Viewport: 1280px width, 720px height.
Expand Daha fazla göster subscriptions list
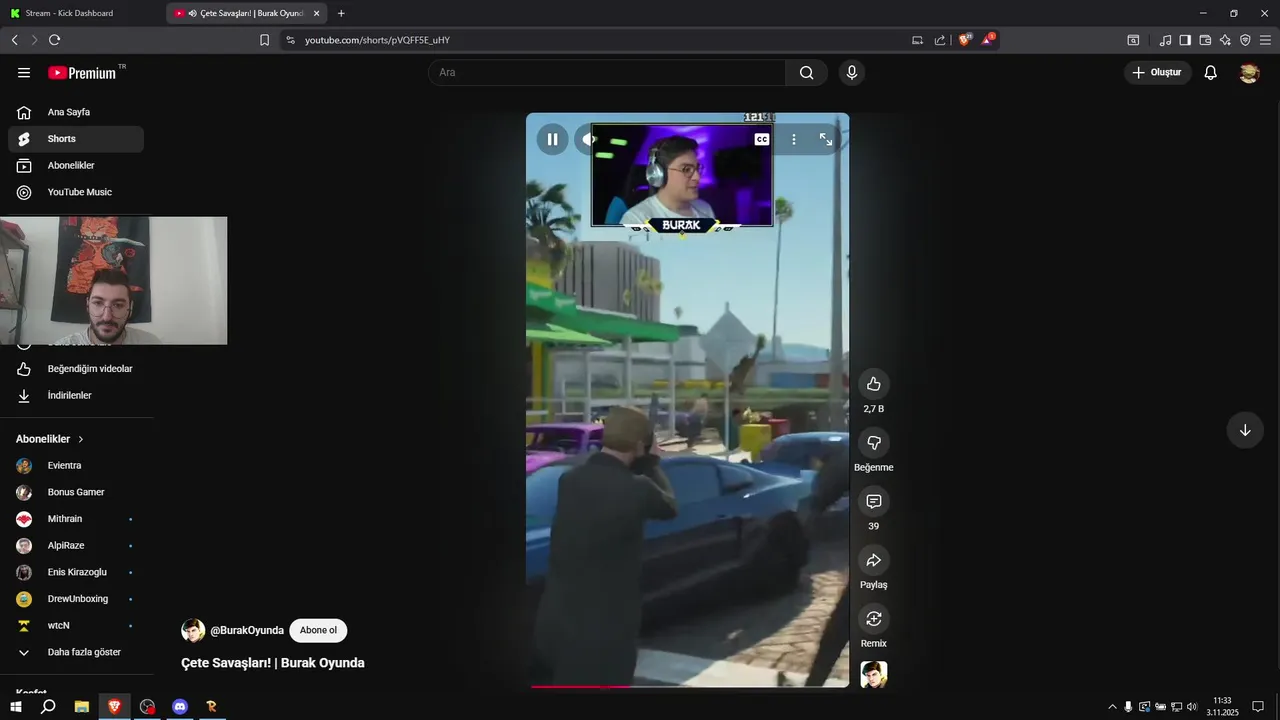(x=76, y=652)
